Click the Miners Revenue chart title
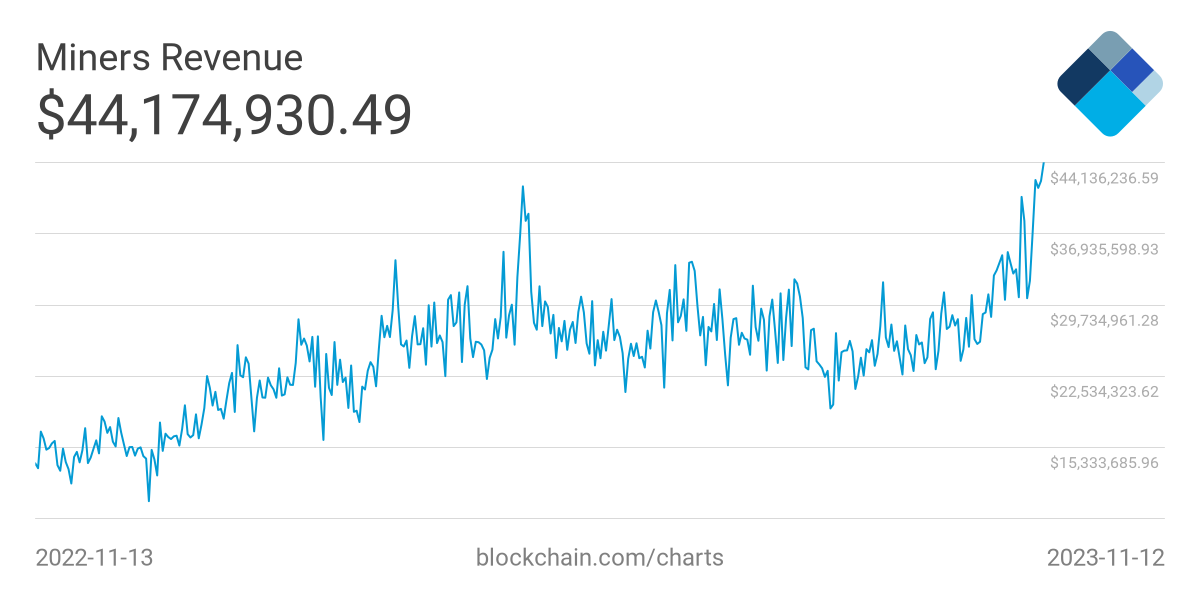Image resolution: width=1200 pixels, height=600 pixels. click(169, 58)
